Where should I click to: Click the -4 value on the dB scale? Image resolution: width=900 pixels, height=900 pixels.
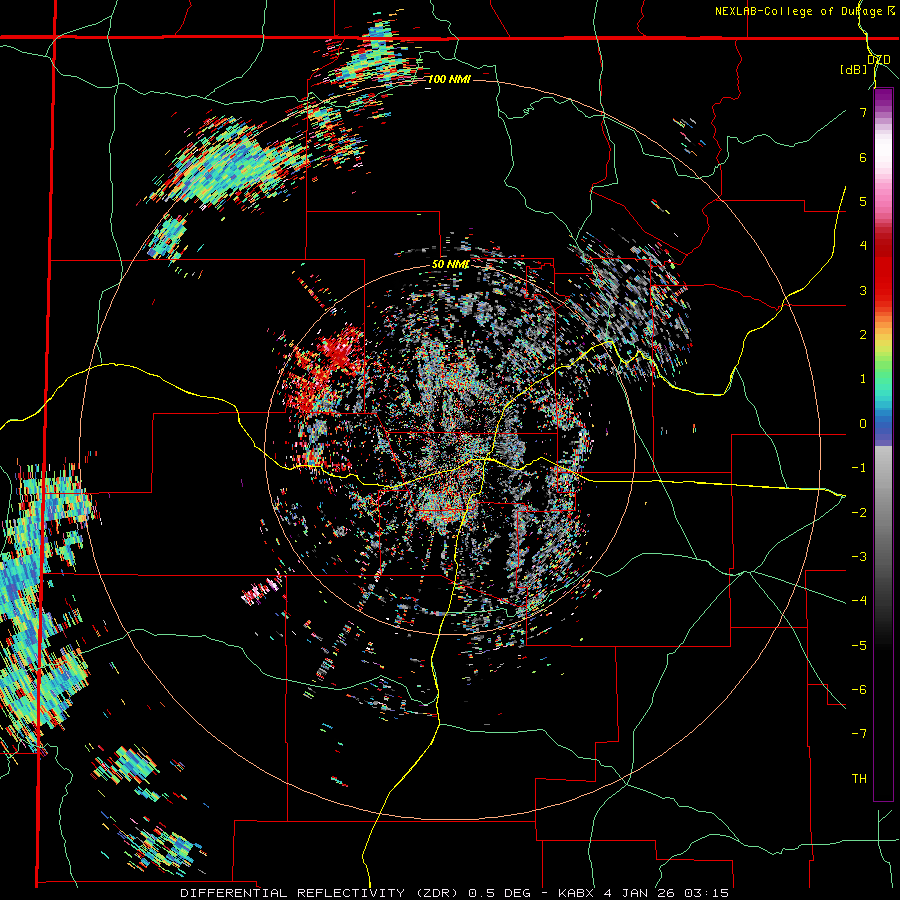859,601
